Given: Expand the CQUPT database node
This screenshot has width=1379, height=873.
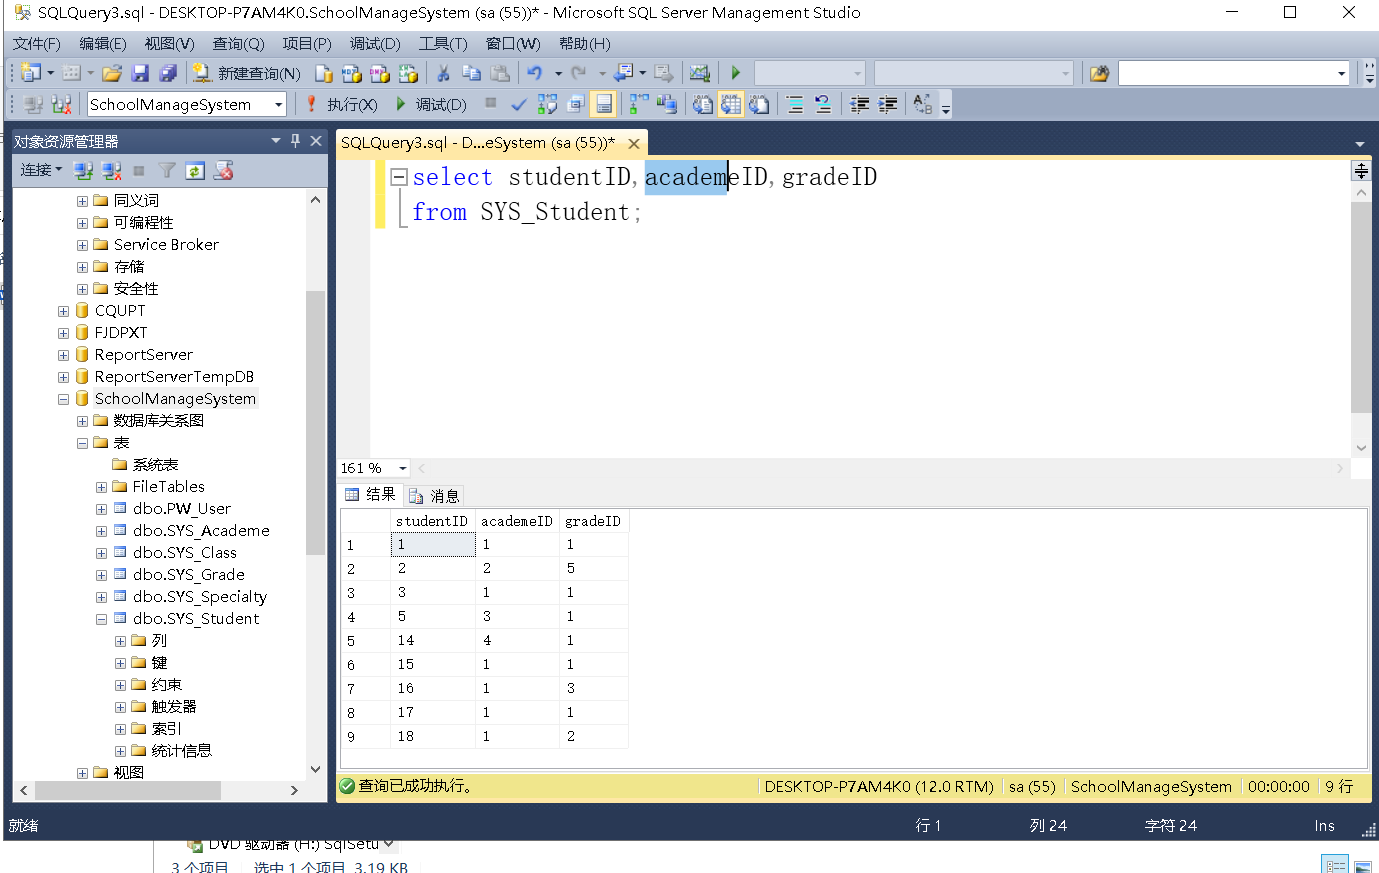Looking at the screenshot, I should (63, 311).
